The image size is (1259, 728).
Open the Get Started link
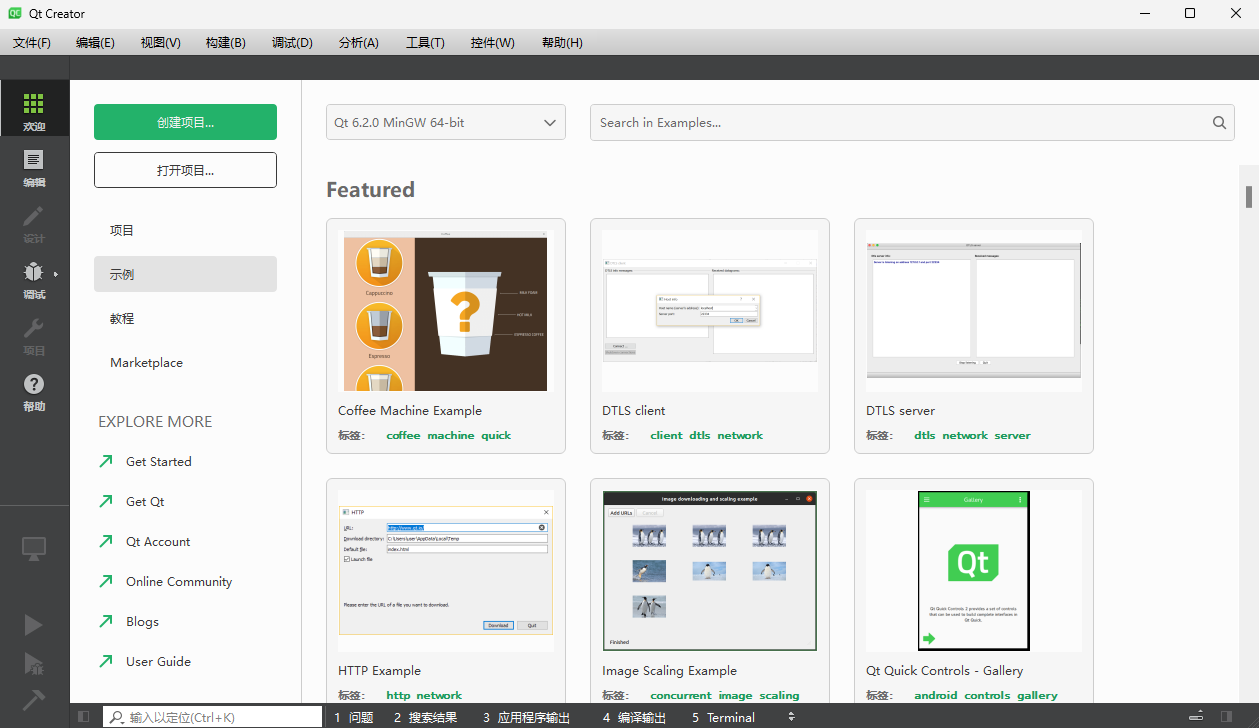(158, 461)
